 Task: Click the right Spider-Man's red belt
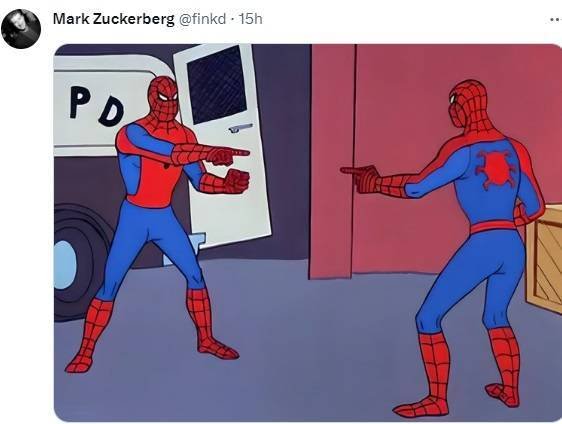492,227
